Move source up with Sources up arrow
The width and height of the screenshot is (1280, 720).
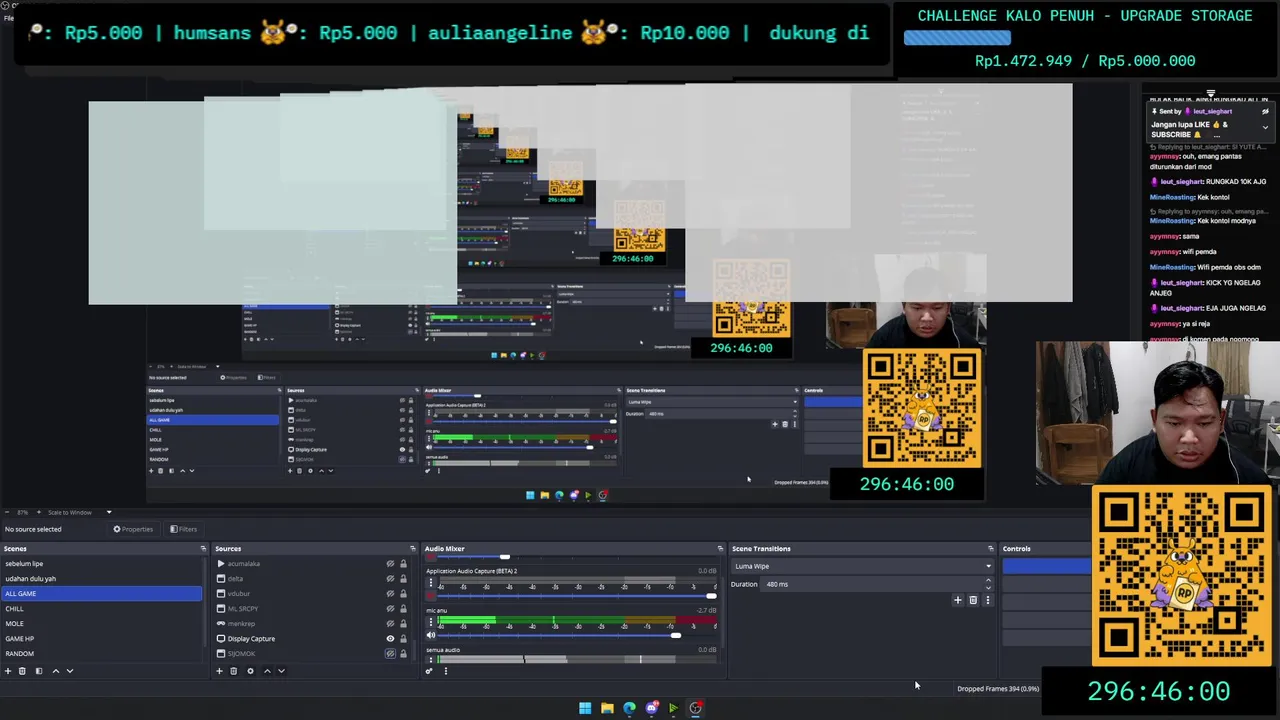pos(267,671)
